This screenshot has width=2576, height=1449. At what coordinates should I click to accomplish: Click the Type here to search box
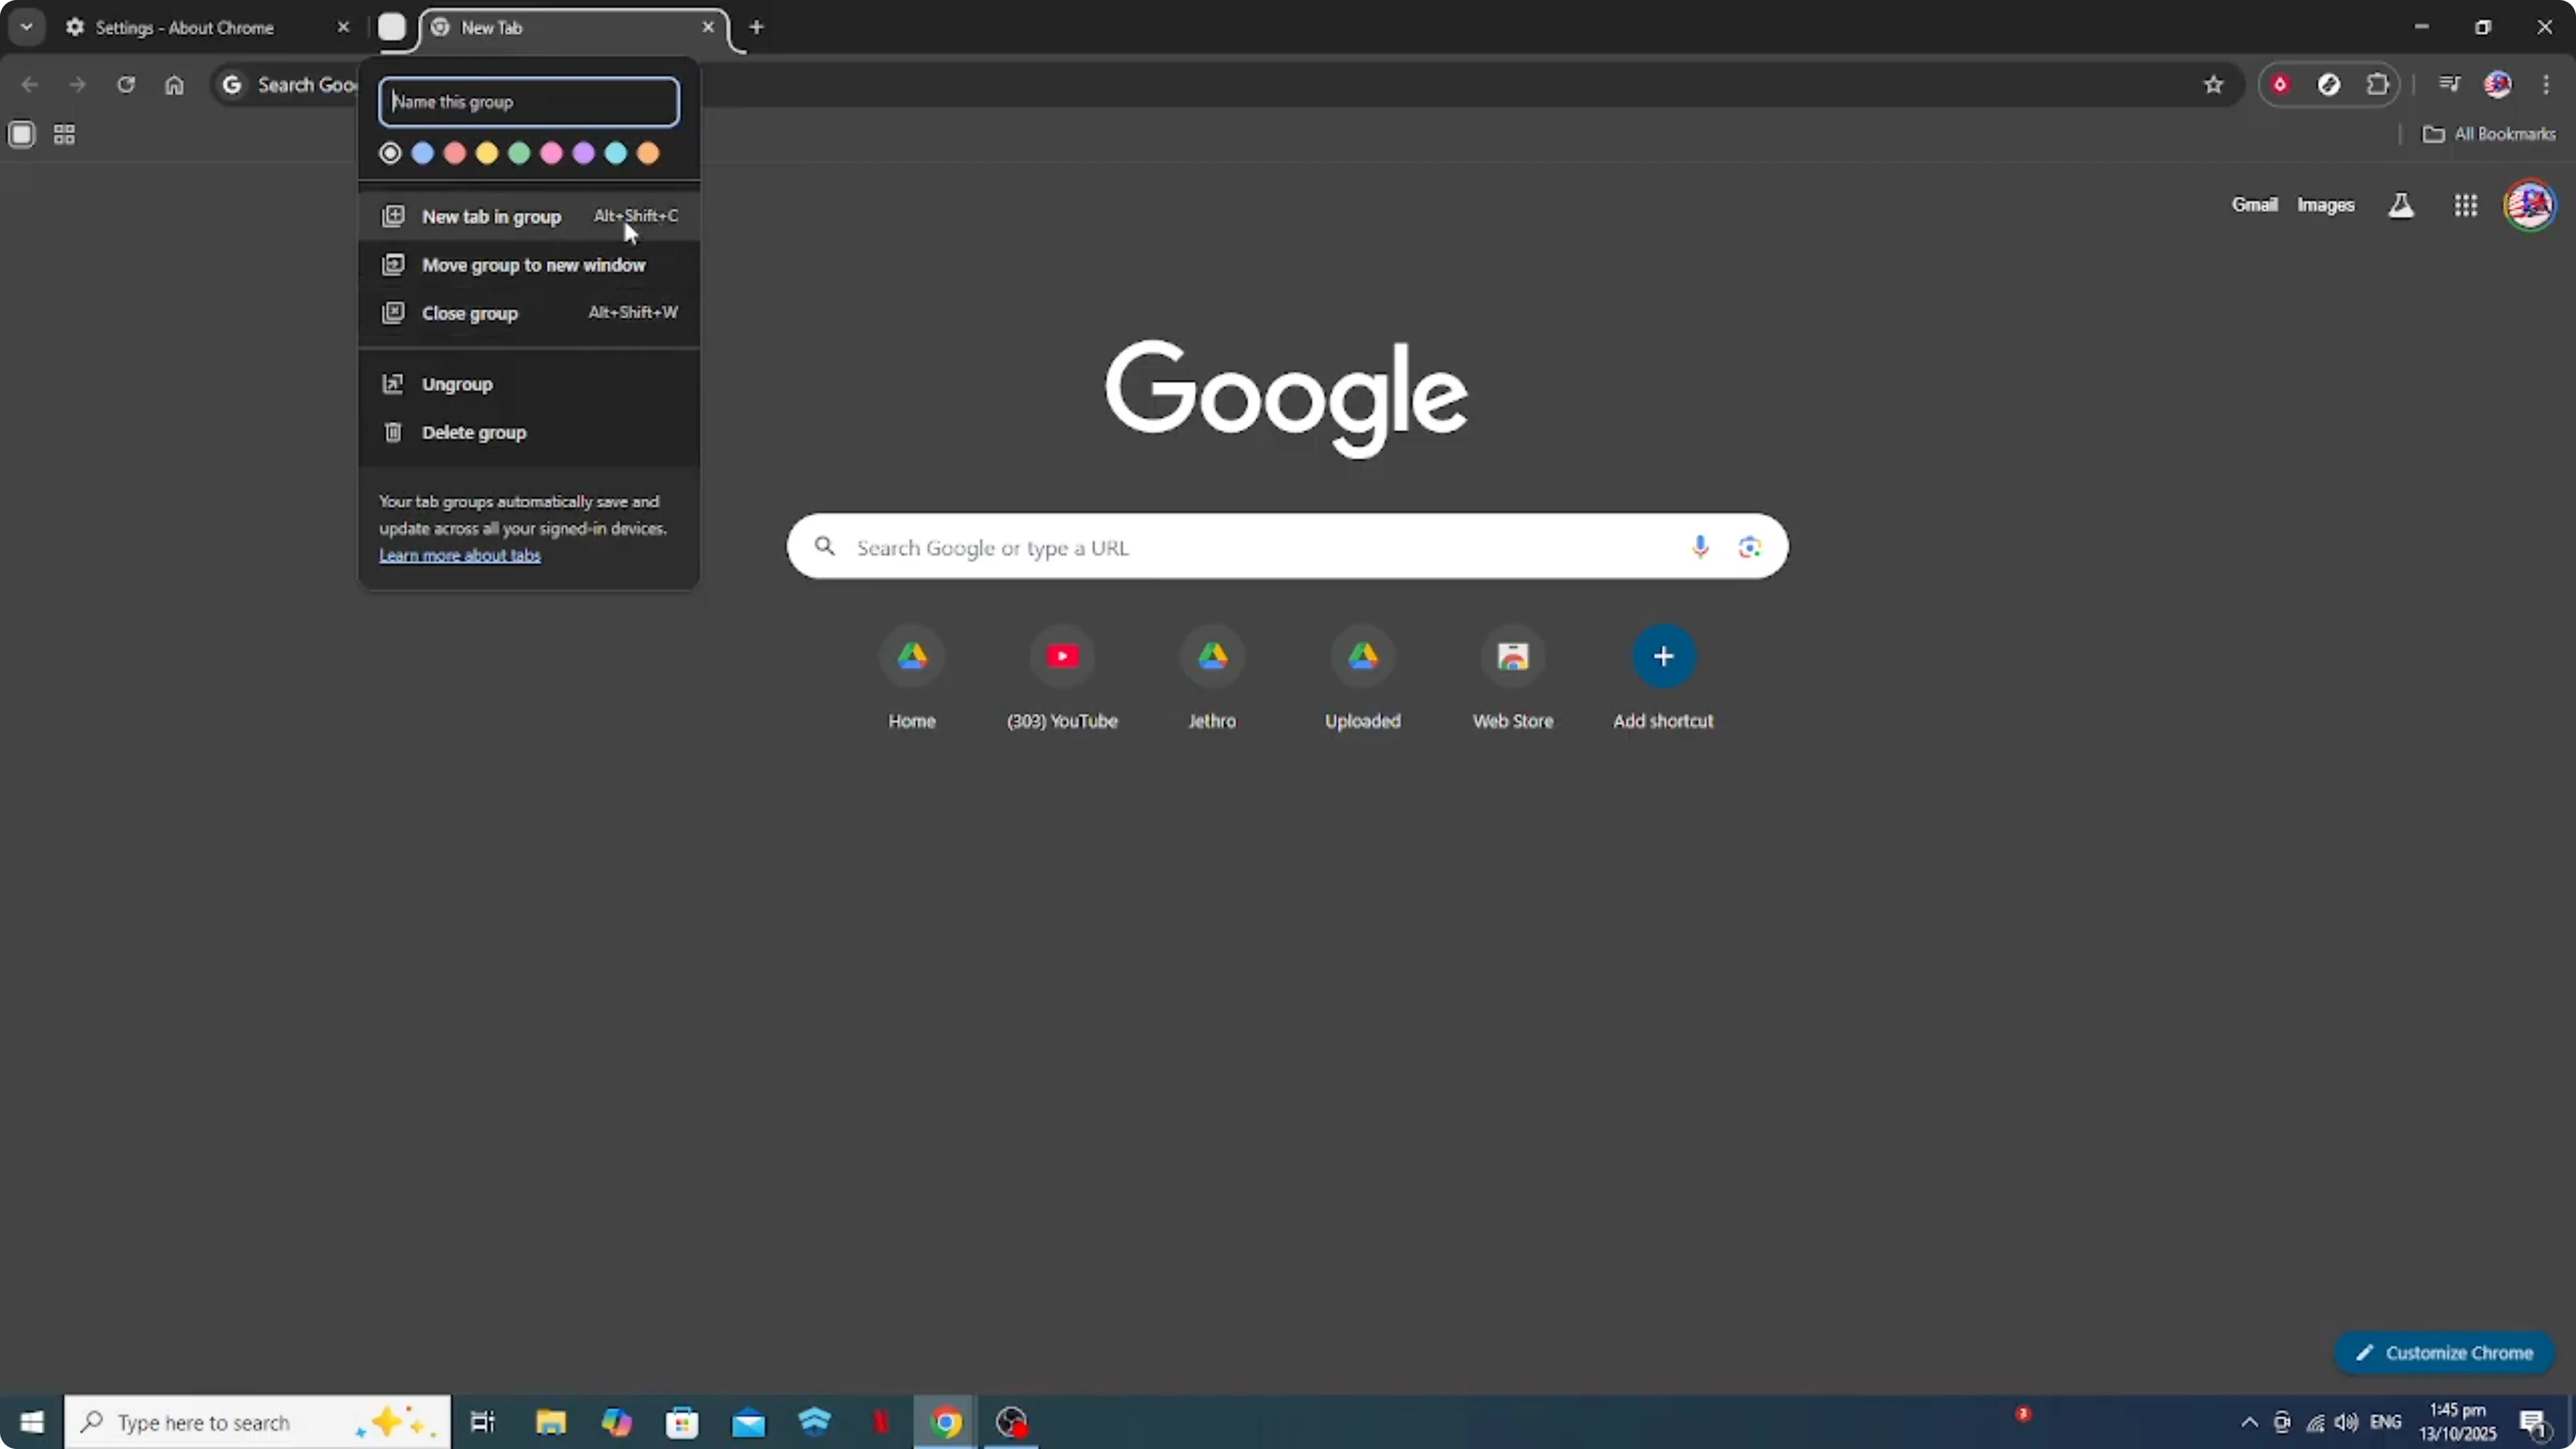click(x=258, y=1422)
